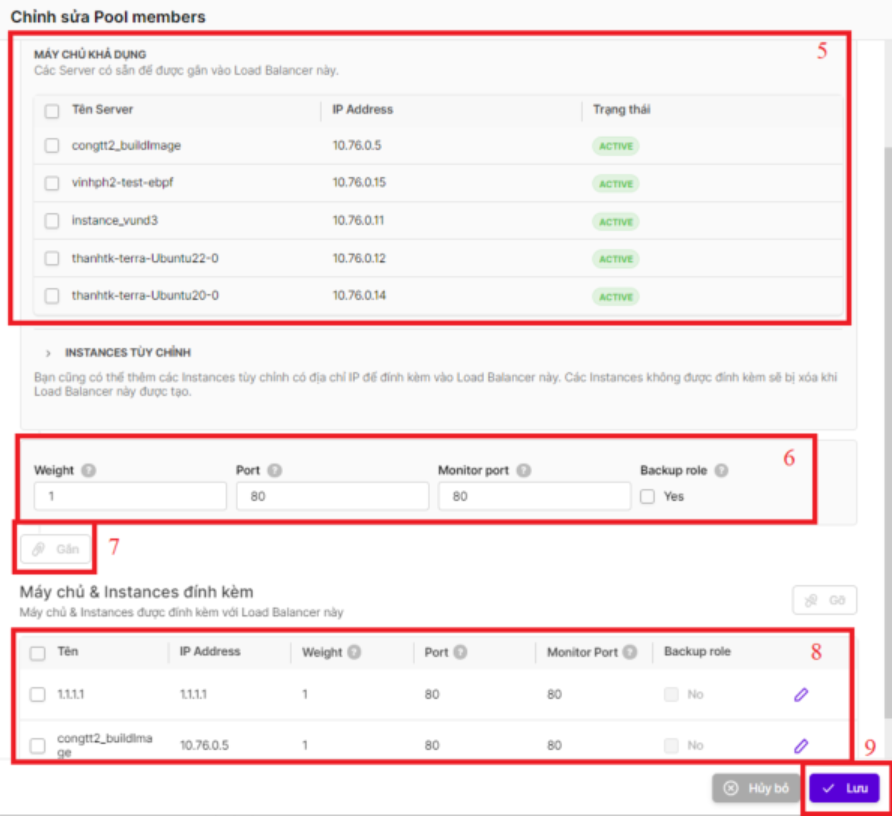Select the instance_vund3 server checkbox
Screen dimensions: 896x819
[52, 221]
